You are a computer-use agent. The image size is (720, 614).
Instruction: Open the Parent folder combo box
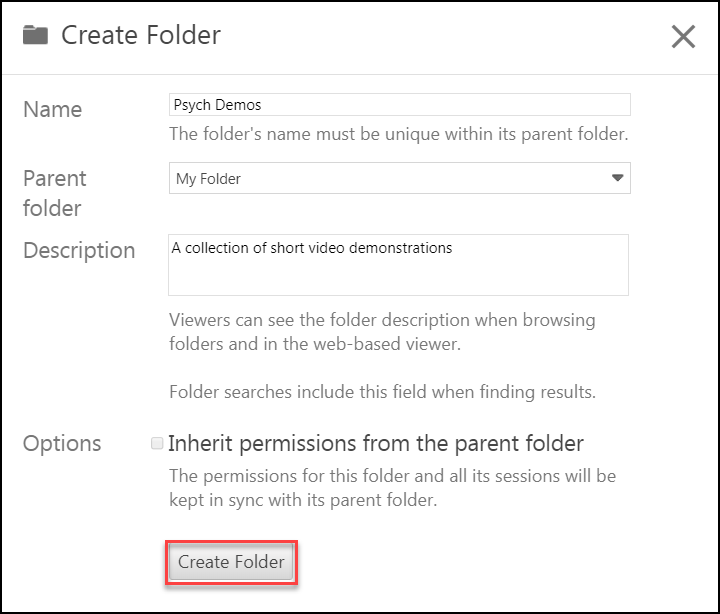pyautogui.click(x=390, y=179)
